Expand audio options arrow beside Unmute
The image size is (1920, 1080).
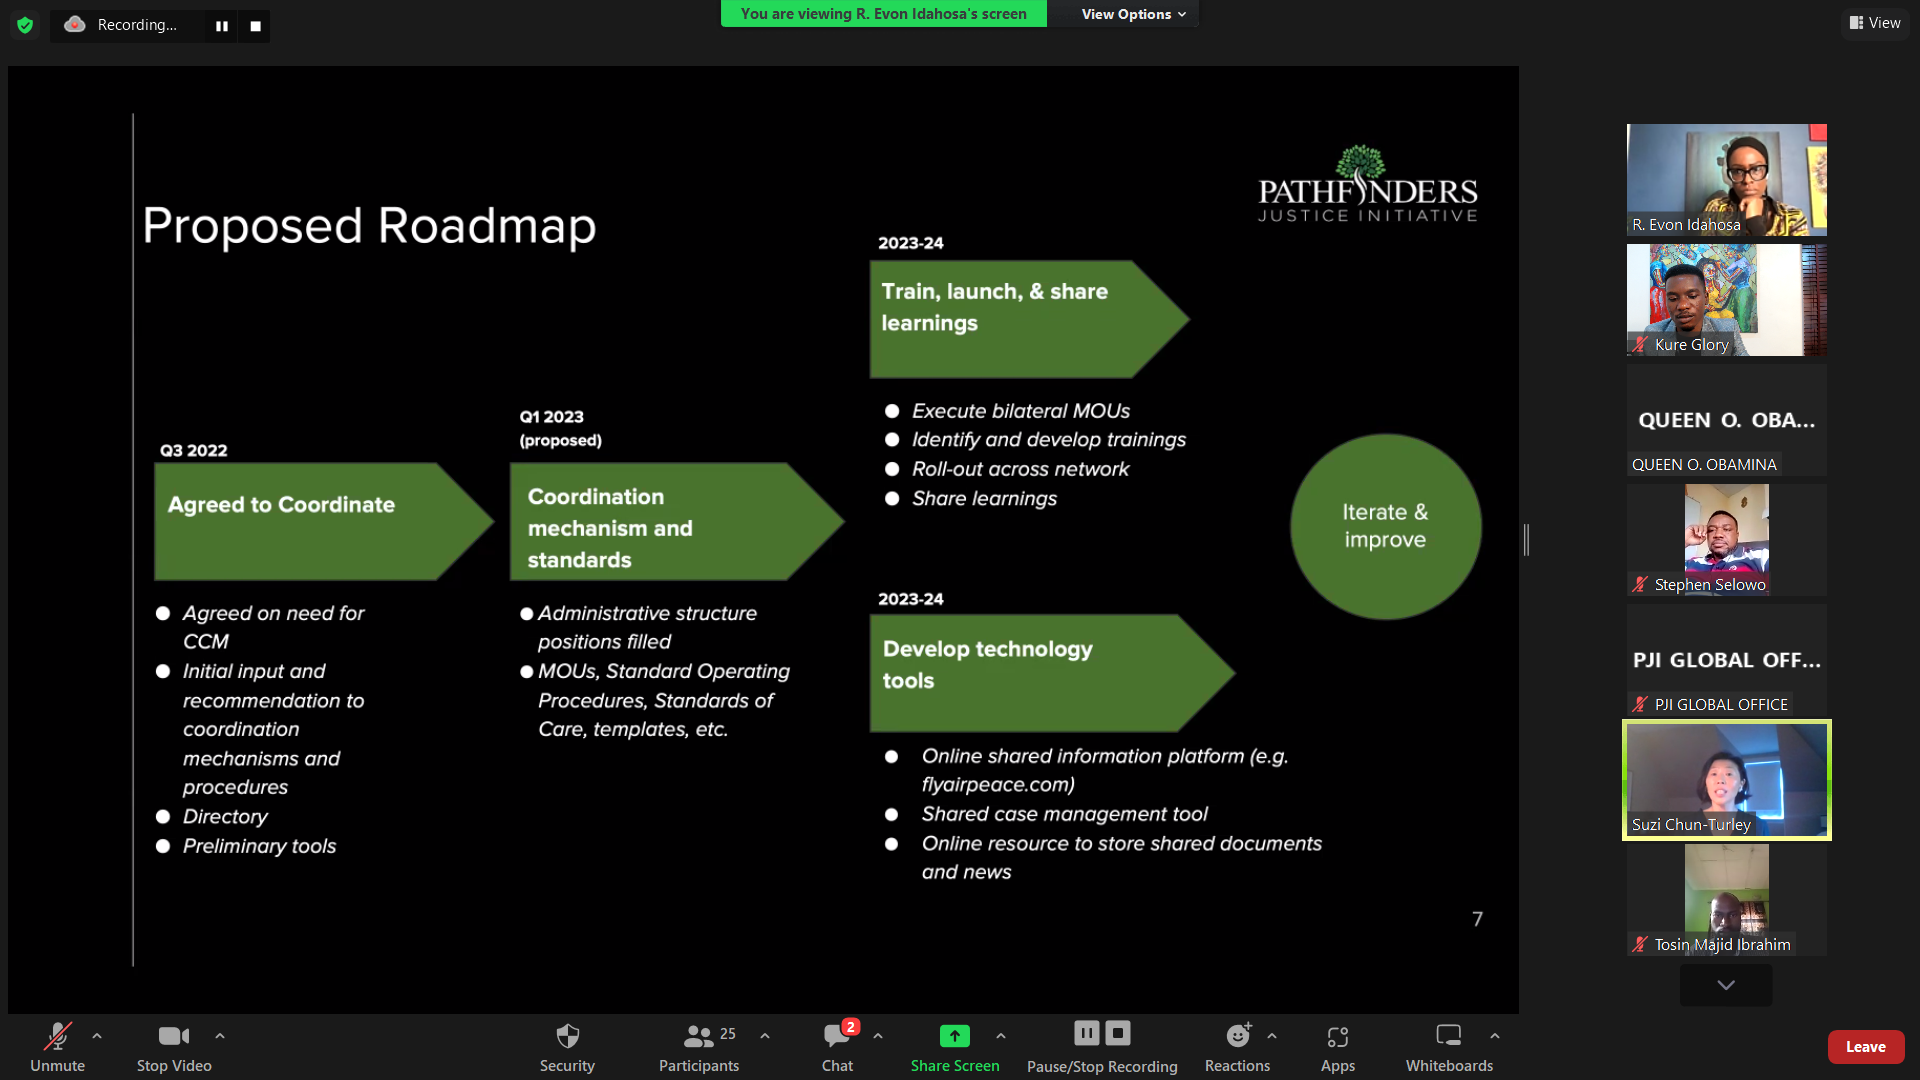97,1036
